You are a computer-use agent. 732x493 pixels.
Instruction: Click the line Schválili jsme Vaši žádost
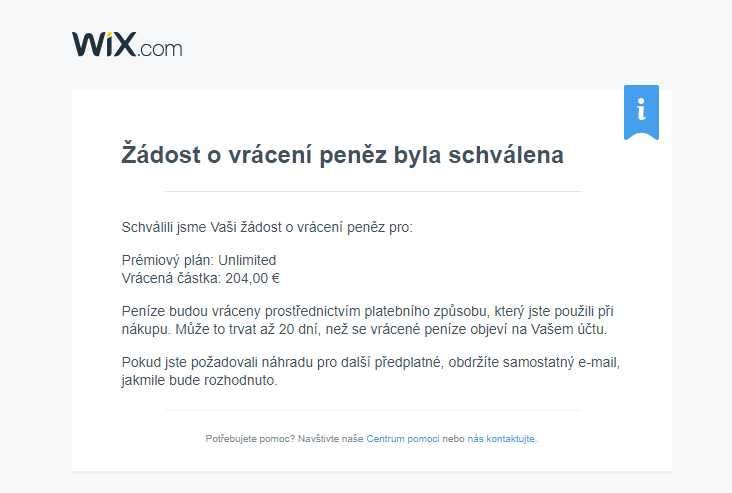(267, 227)
